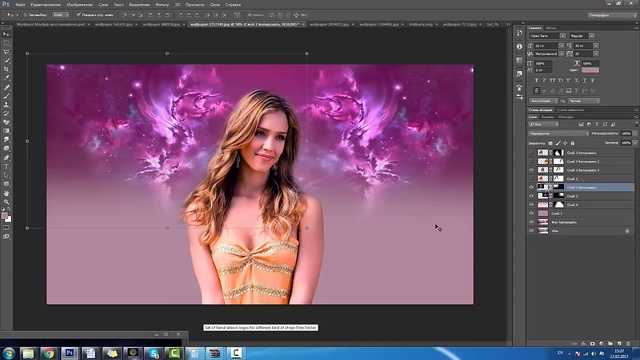Select the Healing Brush tool

coord(6,87)
